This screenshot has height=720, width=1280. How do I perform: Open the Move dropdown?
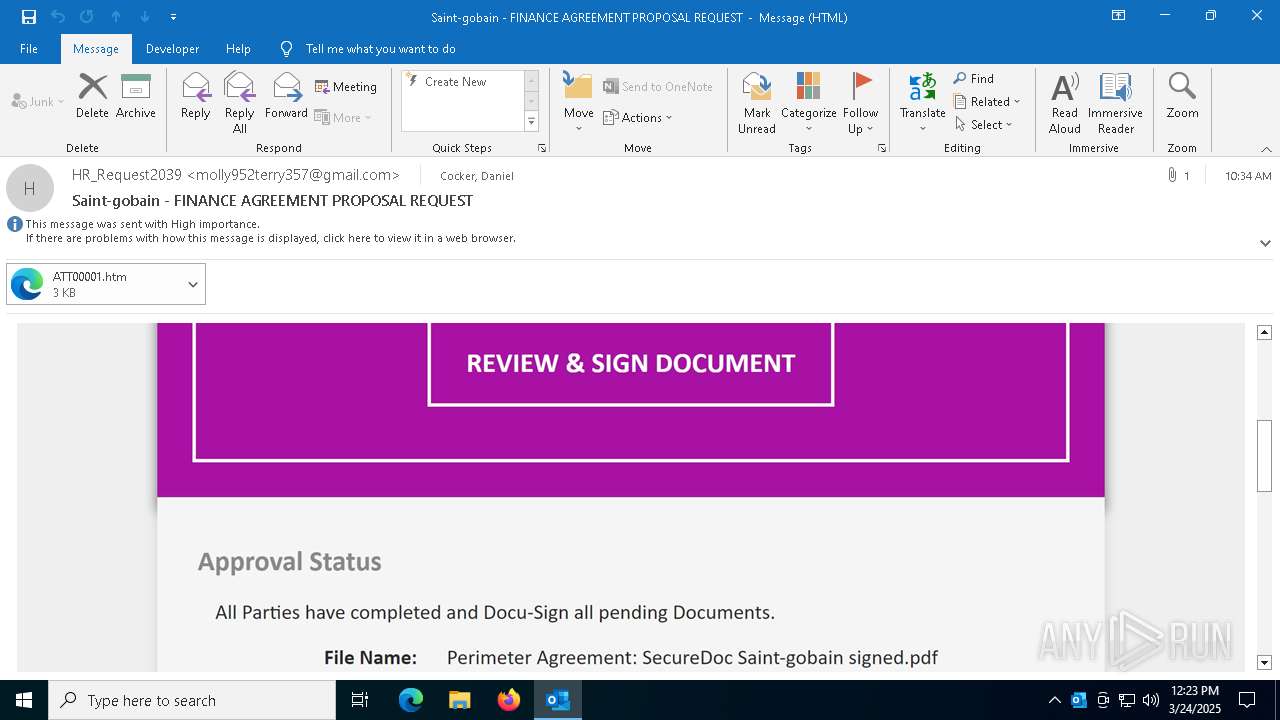(578, 102)
